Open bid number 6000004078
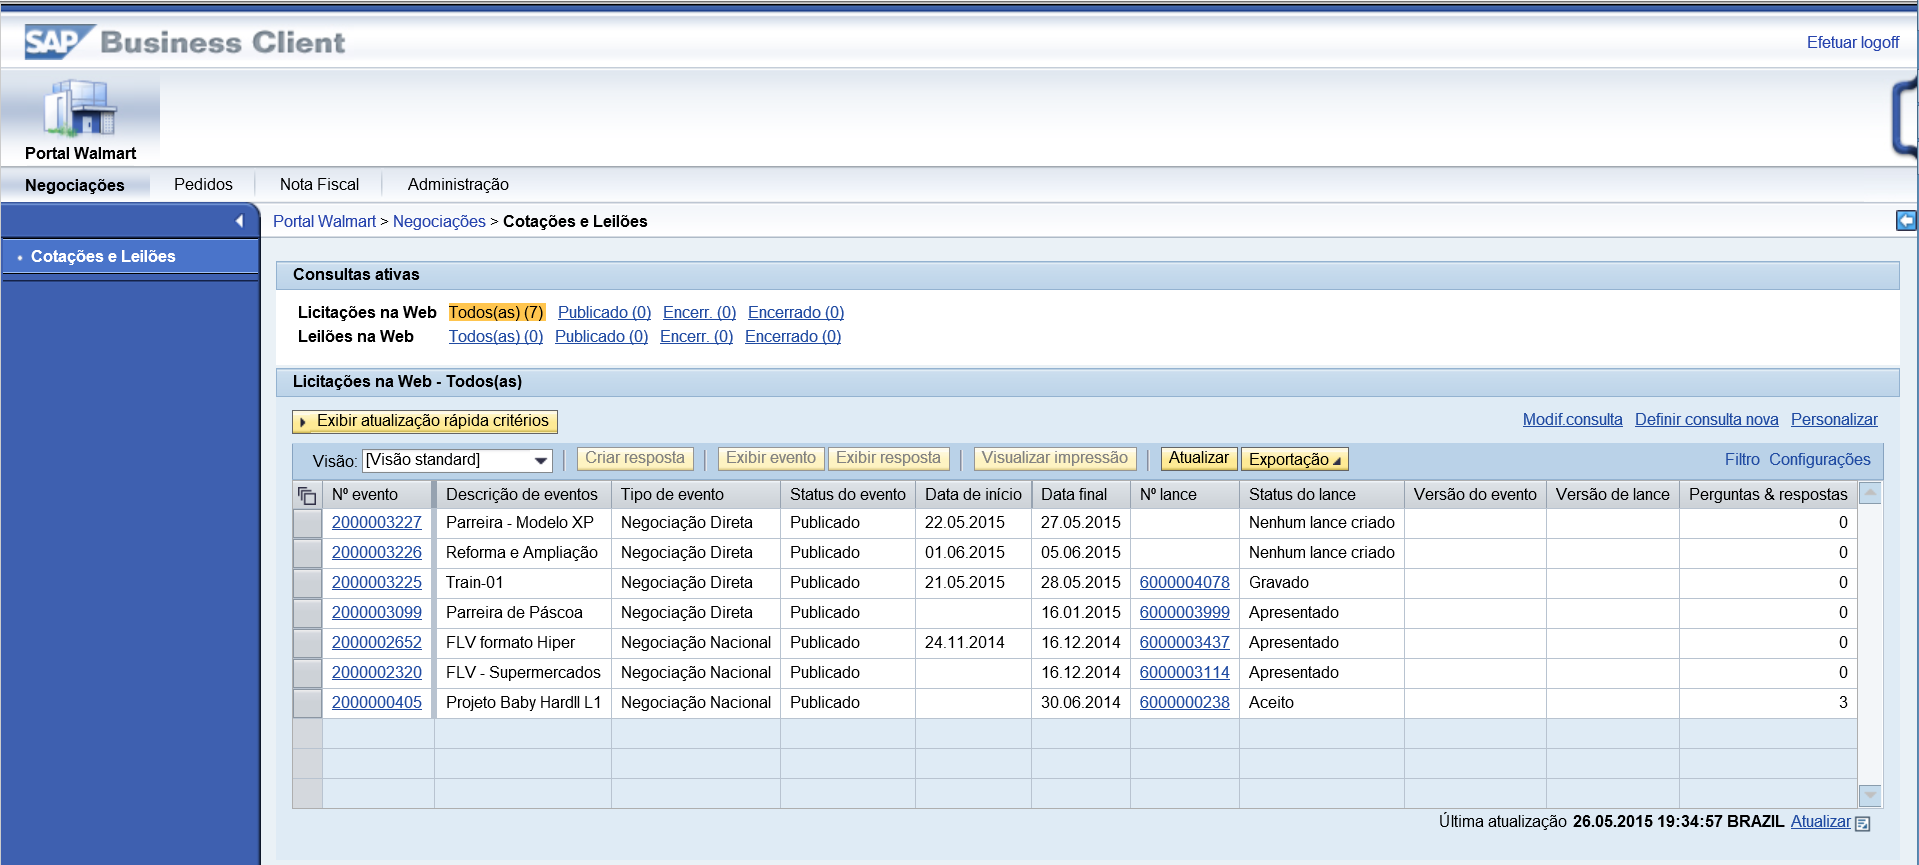 (x=1184, y=582)
